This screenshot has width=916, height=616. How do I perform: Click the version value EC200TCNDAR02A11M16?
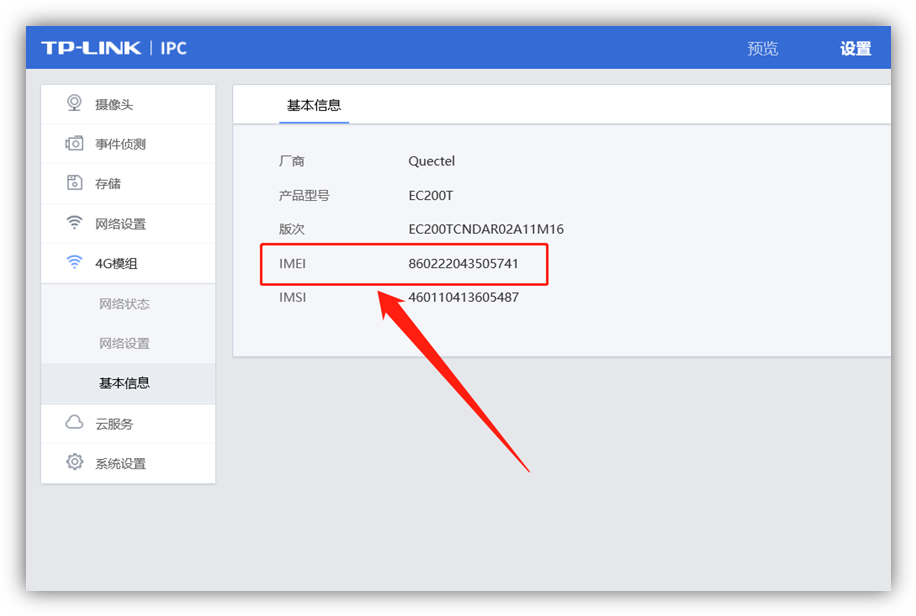486,229
